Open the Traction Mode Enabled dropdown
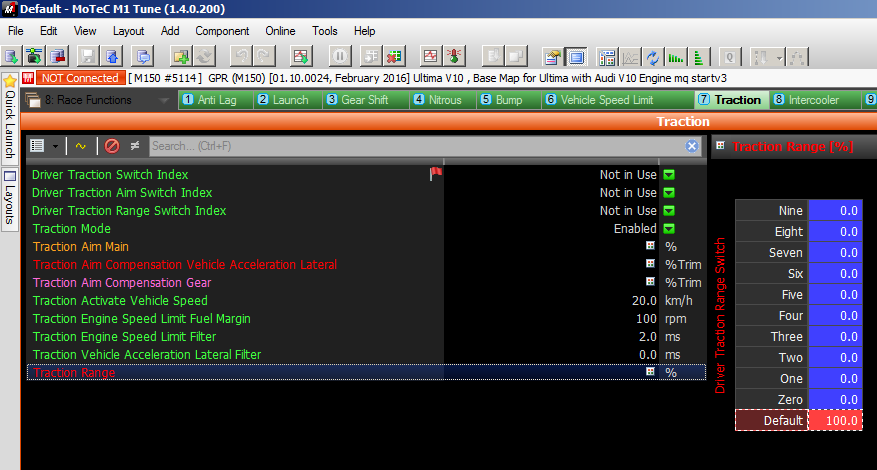The height and width of the screenshot is (470, 877). pyautogui.click(x=668, y=228)
